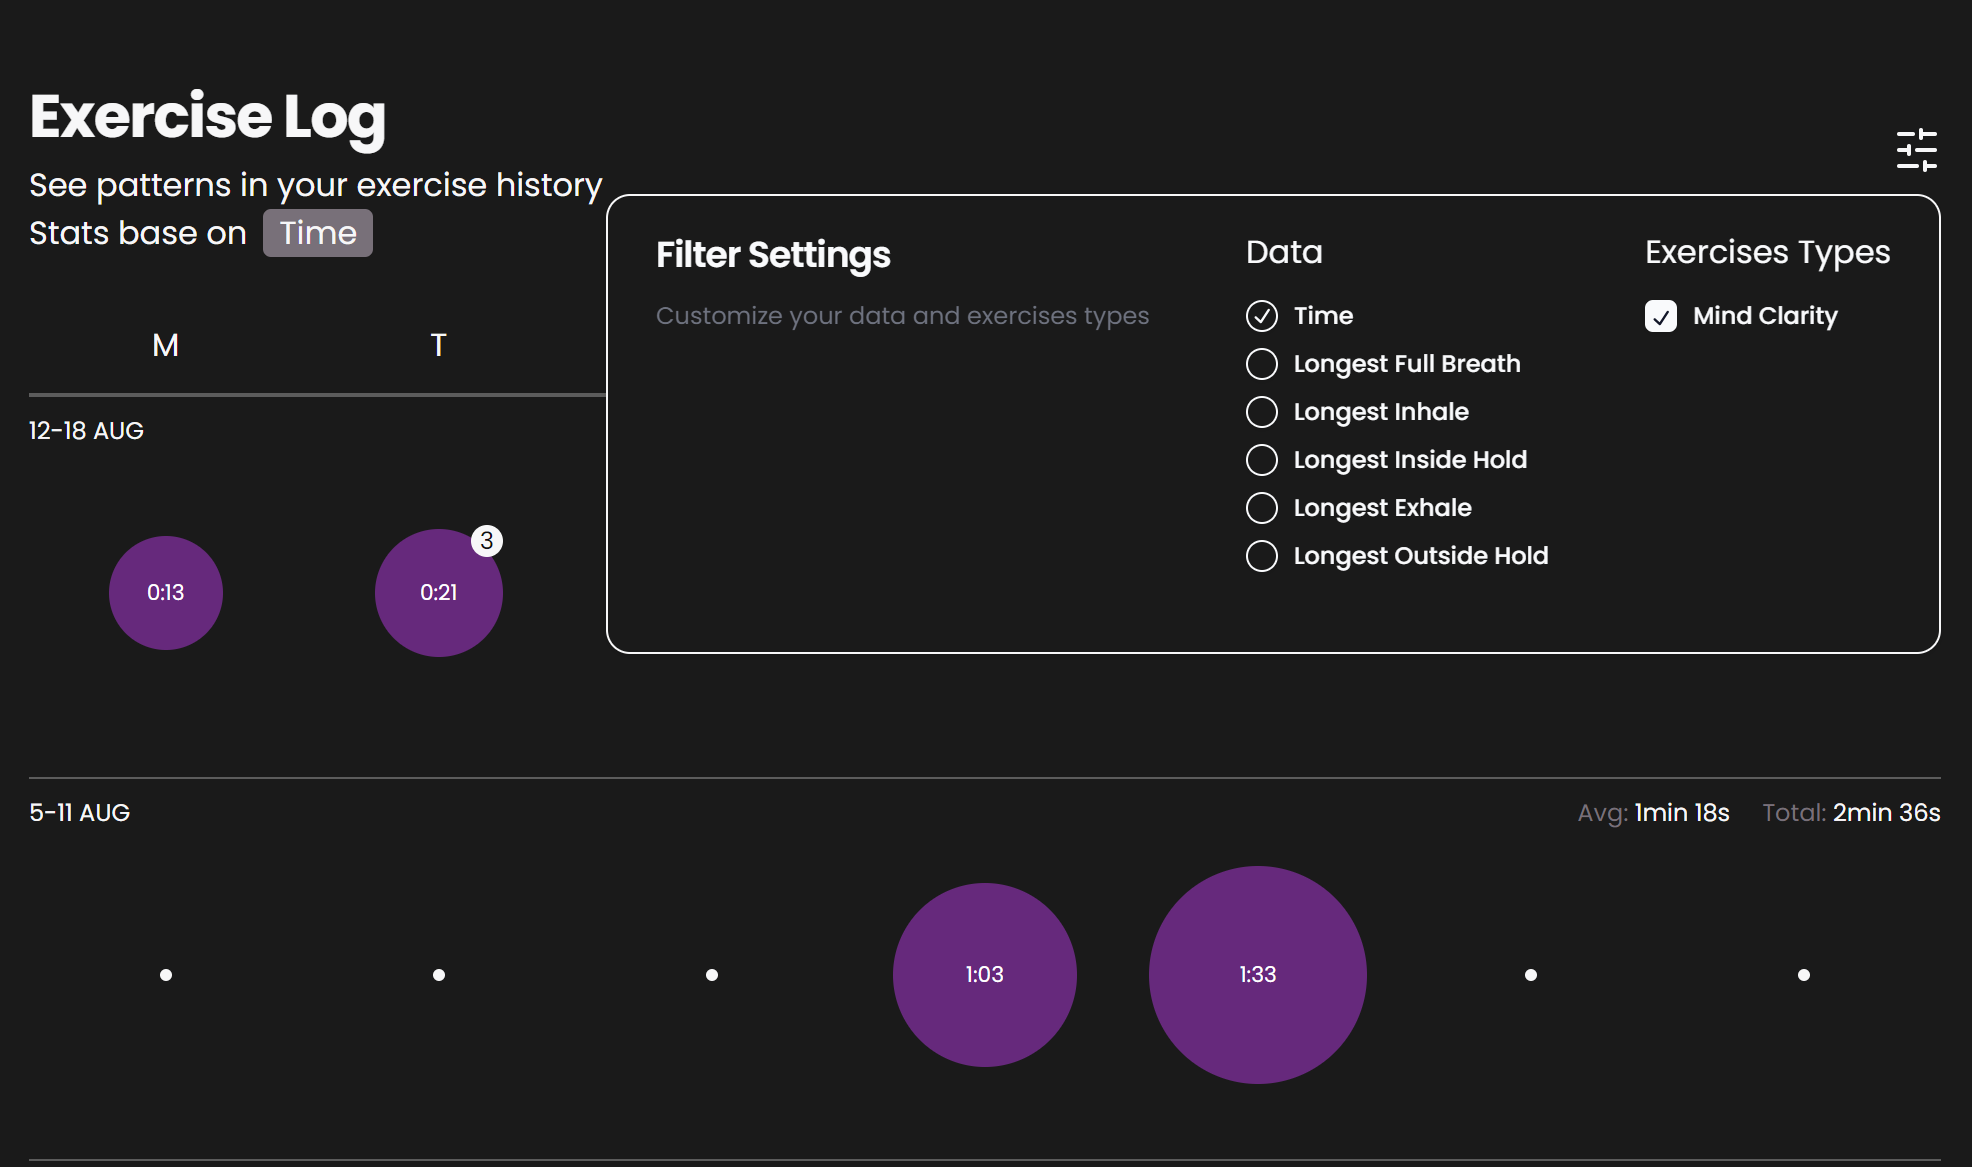Pick the Longest Exhale radio option
The width and height of the screenshot is (1972, 1167).
click(x=1262, y=508)
